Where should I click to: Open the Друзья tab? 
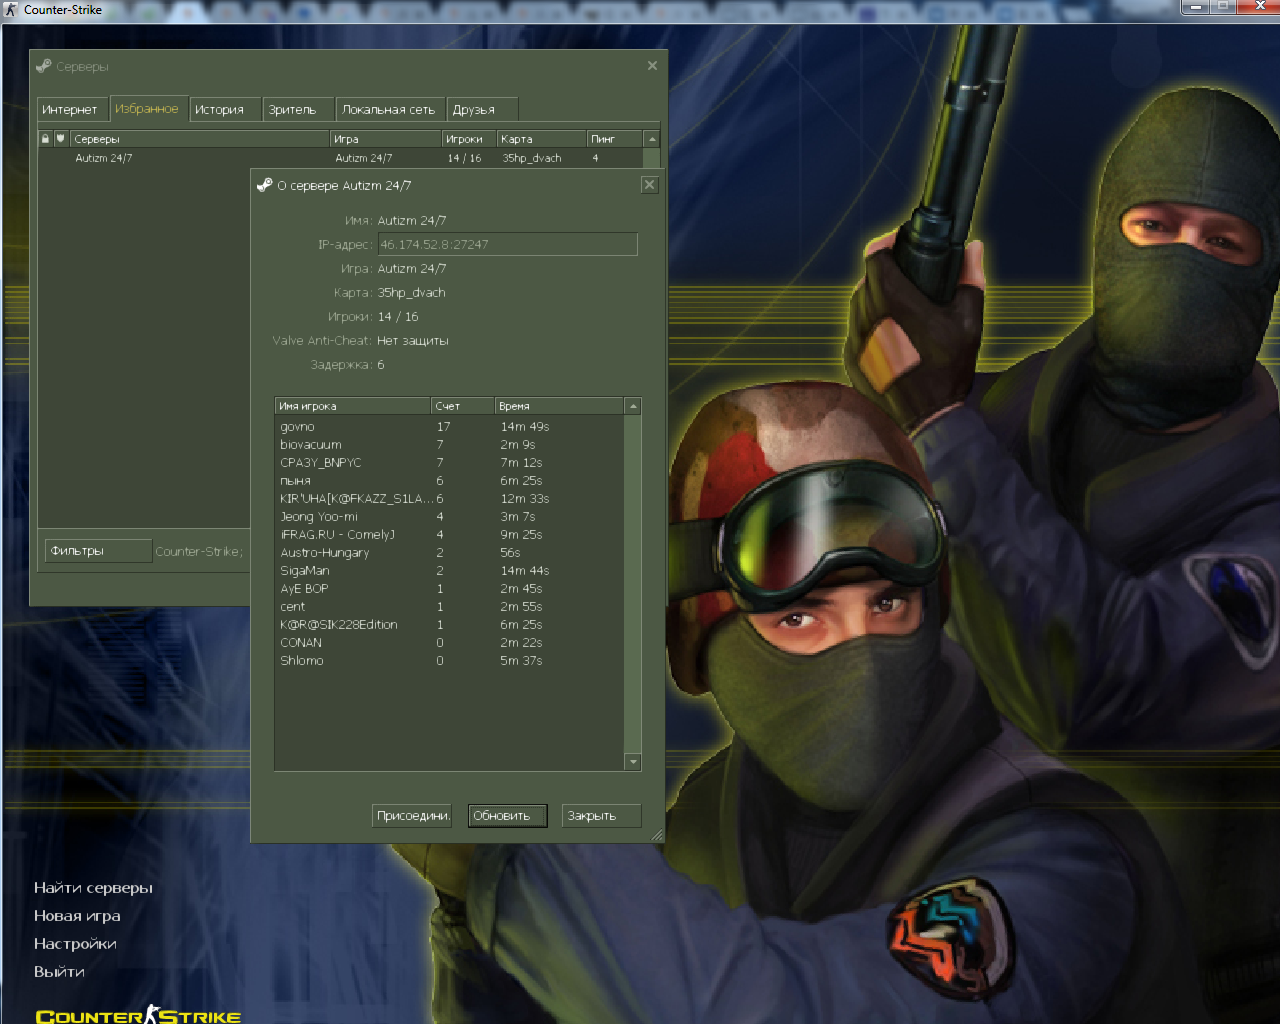click(483, 109)
